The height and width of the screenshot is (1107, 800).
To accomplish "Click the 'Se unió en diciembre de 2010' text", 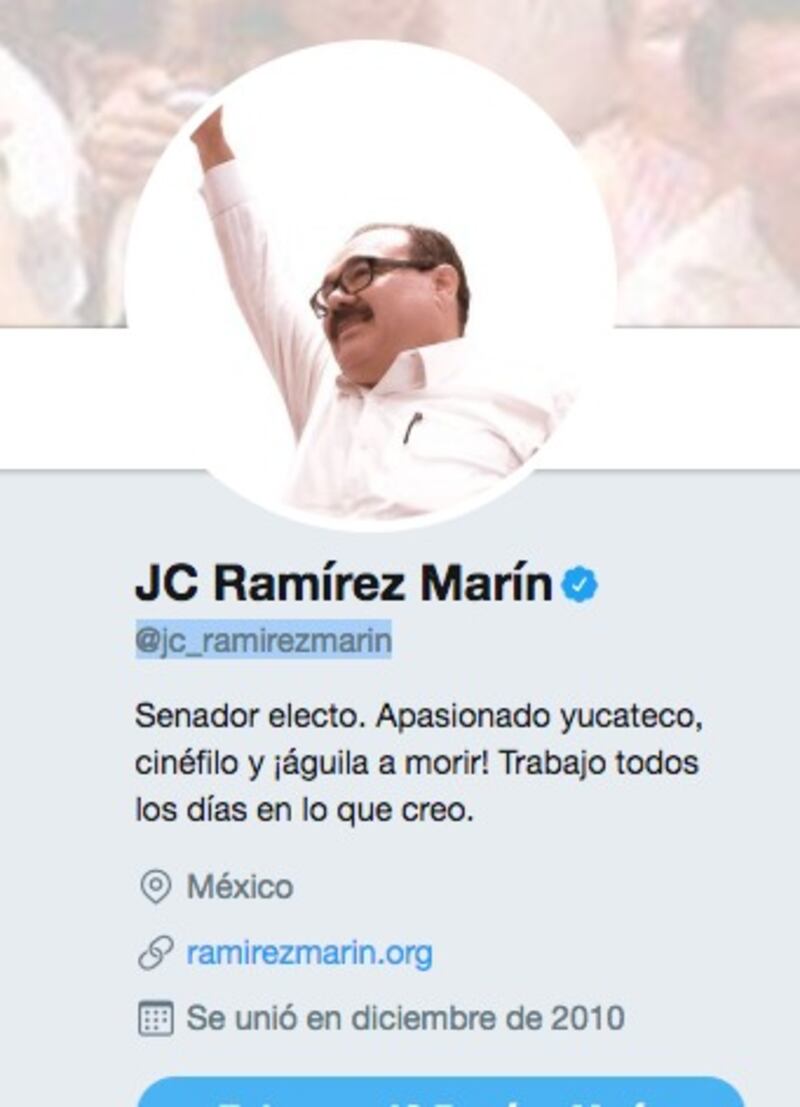I will pos(405,1018).
